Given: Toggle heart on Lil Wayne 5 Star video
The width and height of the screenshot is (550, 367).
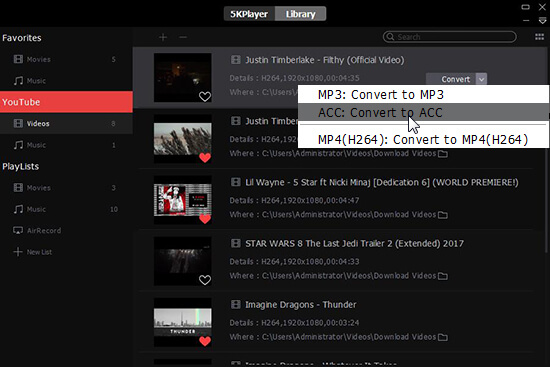Looking at the screenshot, I should 205,219.
